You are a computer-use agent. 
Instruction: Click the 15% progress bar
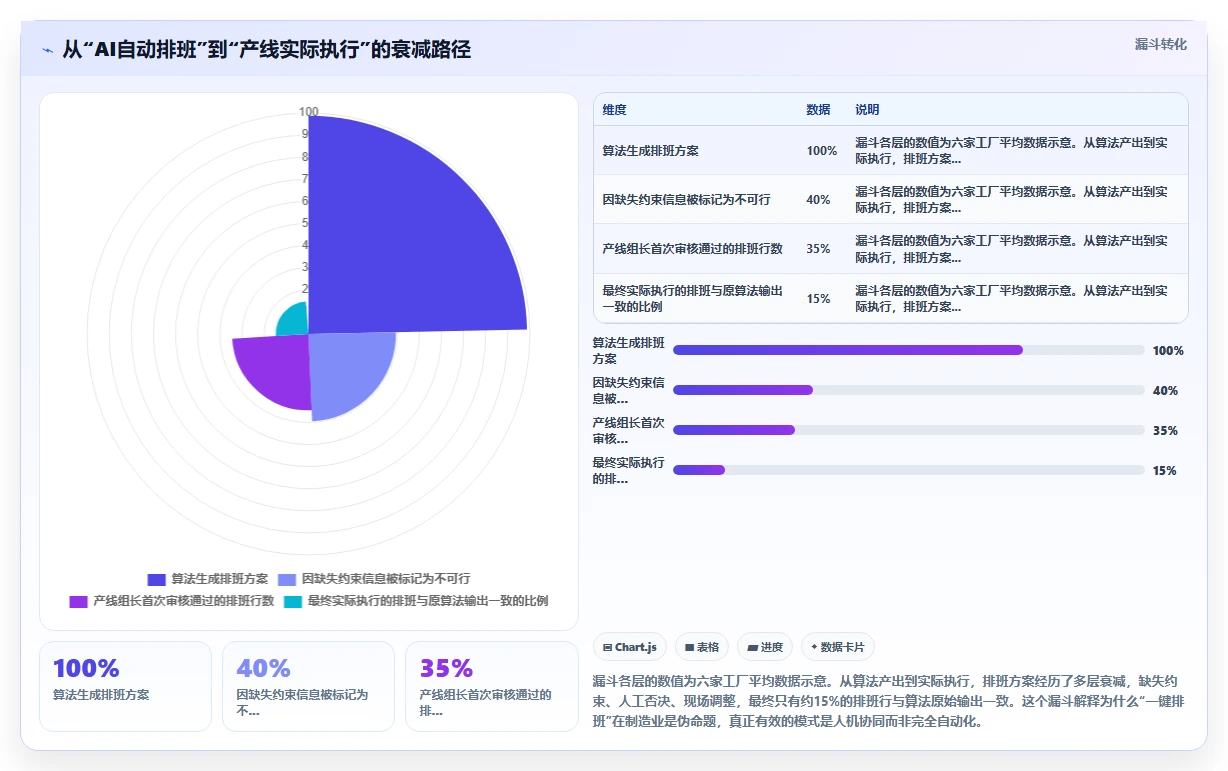[x=909, y=470]
